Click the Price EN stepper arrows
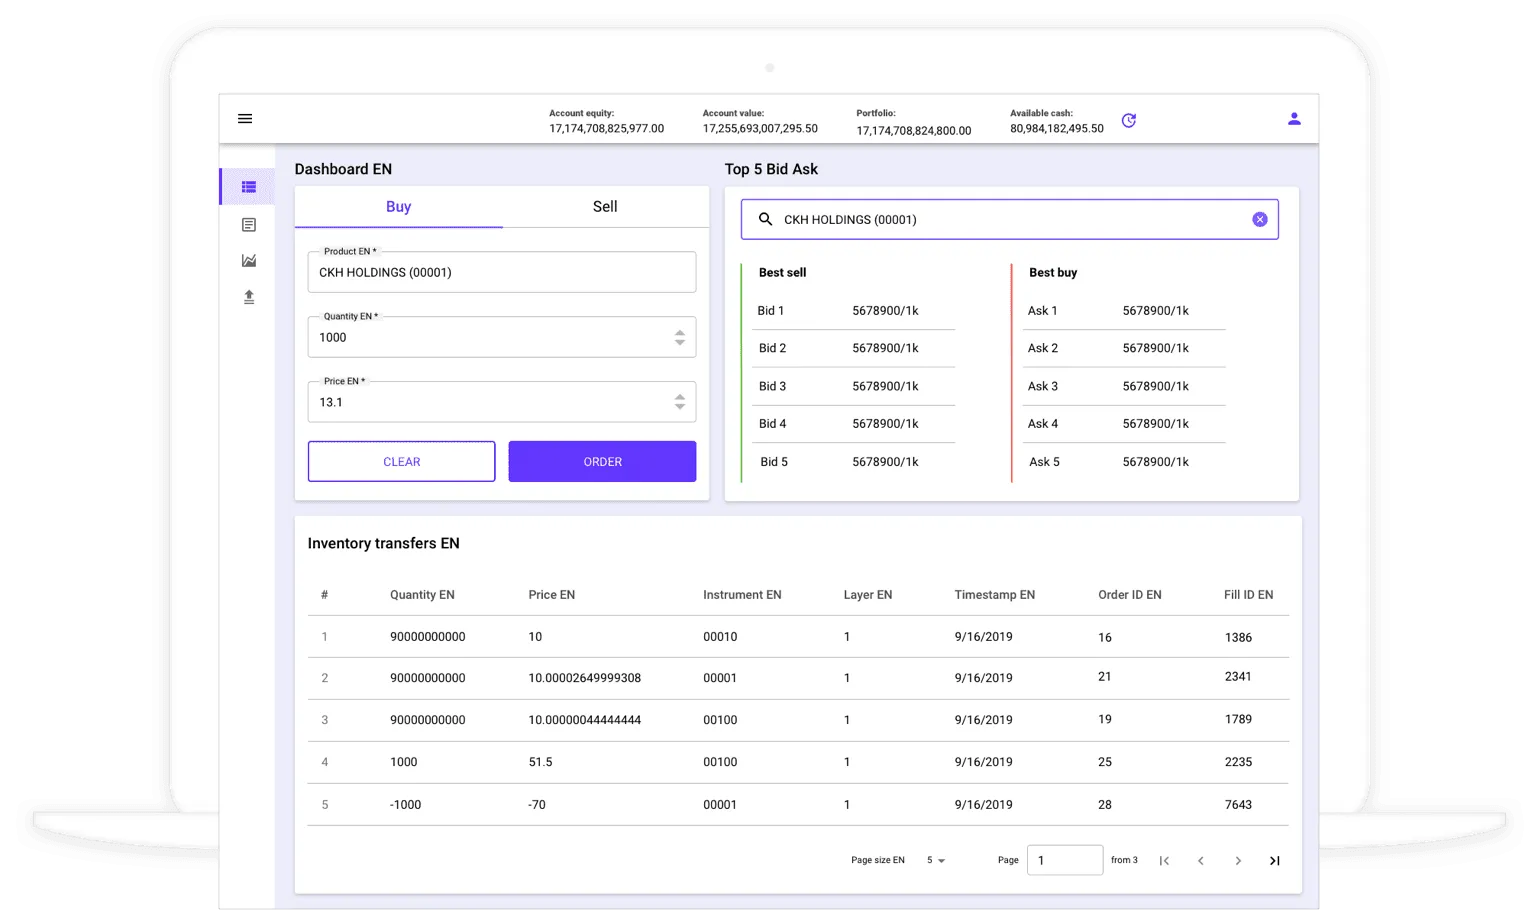Screen dimensions: 1539x910 point(680,403)
